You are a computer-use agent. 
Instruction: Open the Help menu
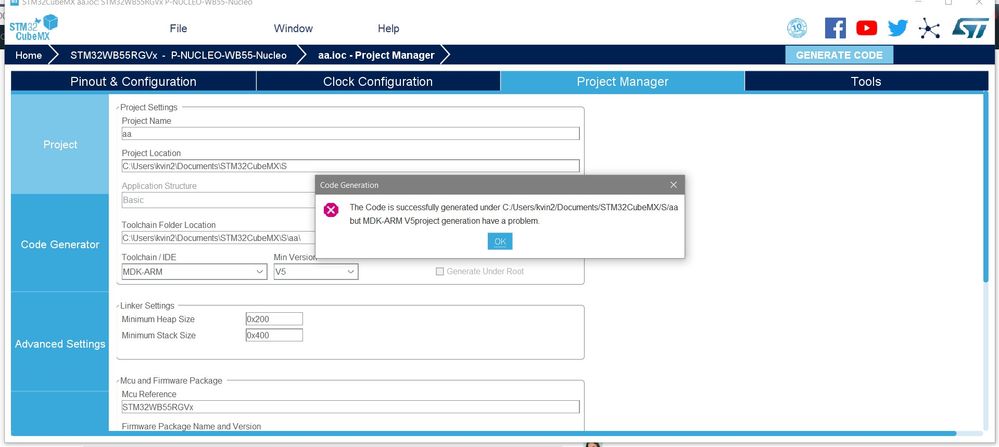(389, 29)
